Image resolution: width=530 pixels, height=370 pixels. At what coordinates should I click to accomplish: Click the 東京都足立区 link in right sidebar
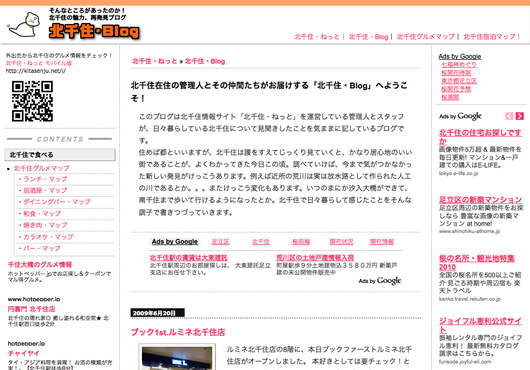(459, 81)
